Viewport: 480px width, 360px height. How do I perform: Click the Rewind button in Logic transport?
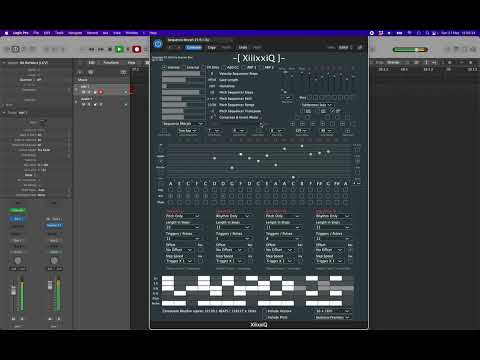coord(92,49)
